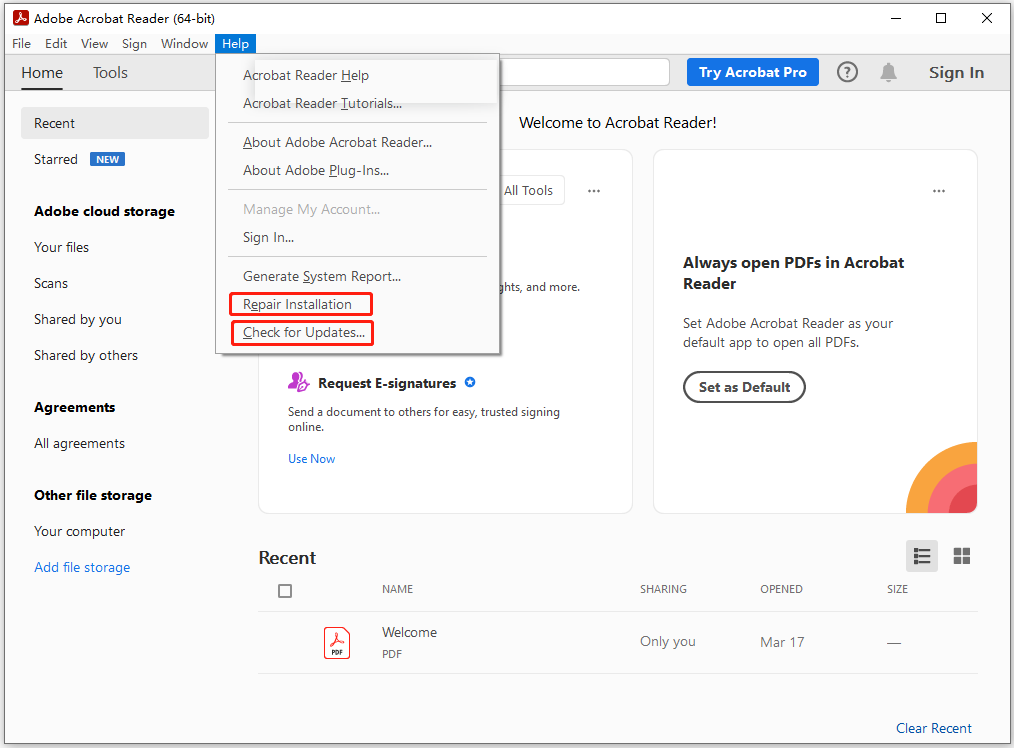Select About Adobe Plug-Ins...

316,171
